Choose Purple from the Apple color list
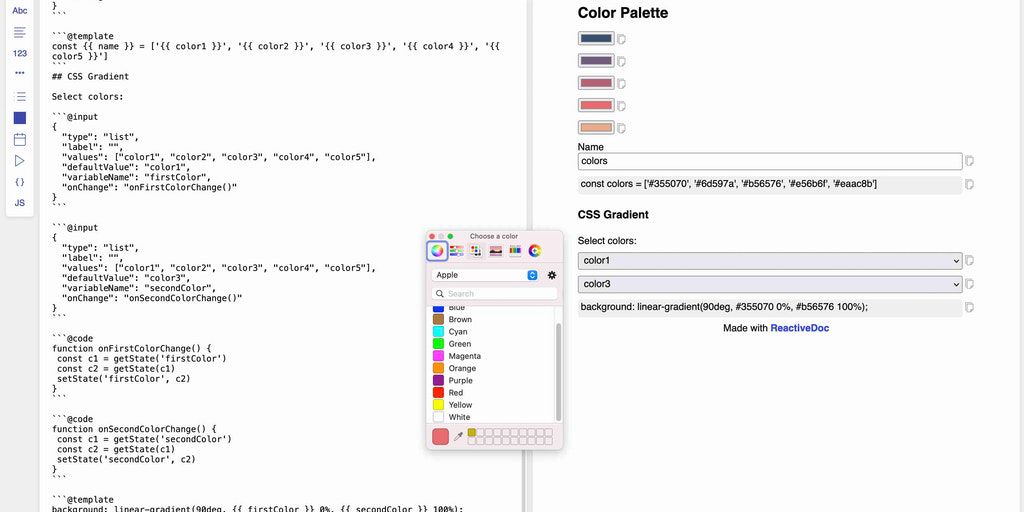 [460, 381]
